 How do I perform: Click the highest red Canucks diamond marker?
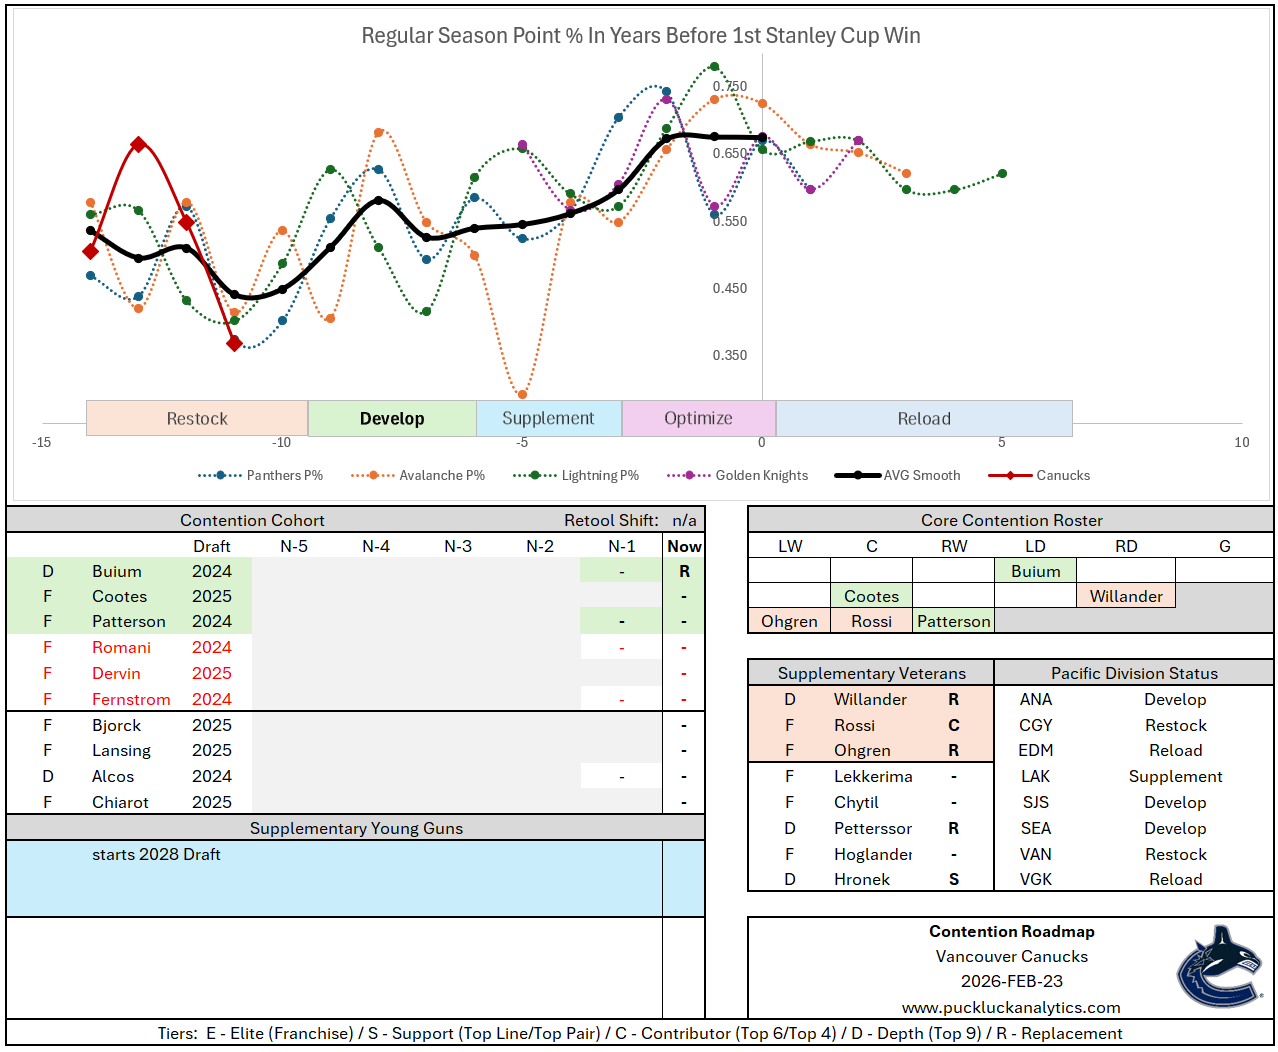139,145
